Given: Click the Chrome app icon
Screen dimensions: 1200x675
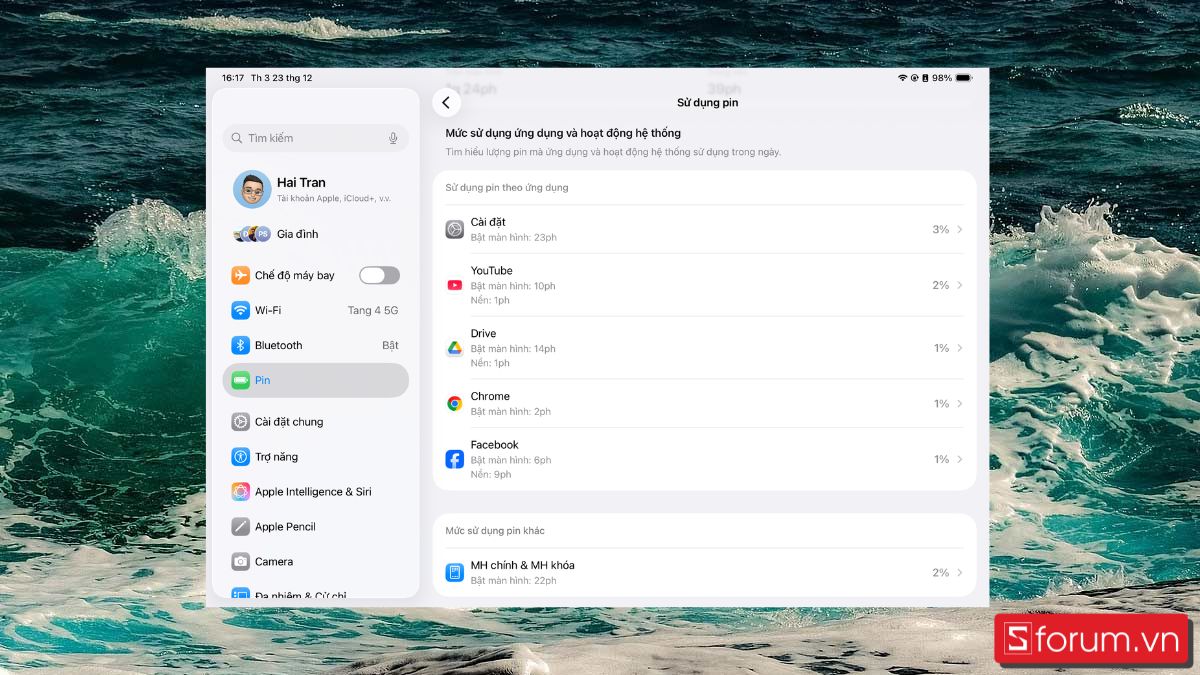Looking at the screenshot, I should (454, 403).
